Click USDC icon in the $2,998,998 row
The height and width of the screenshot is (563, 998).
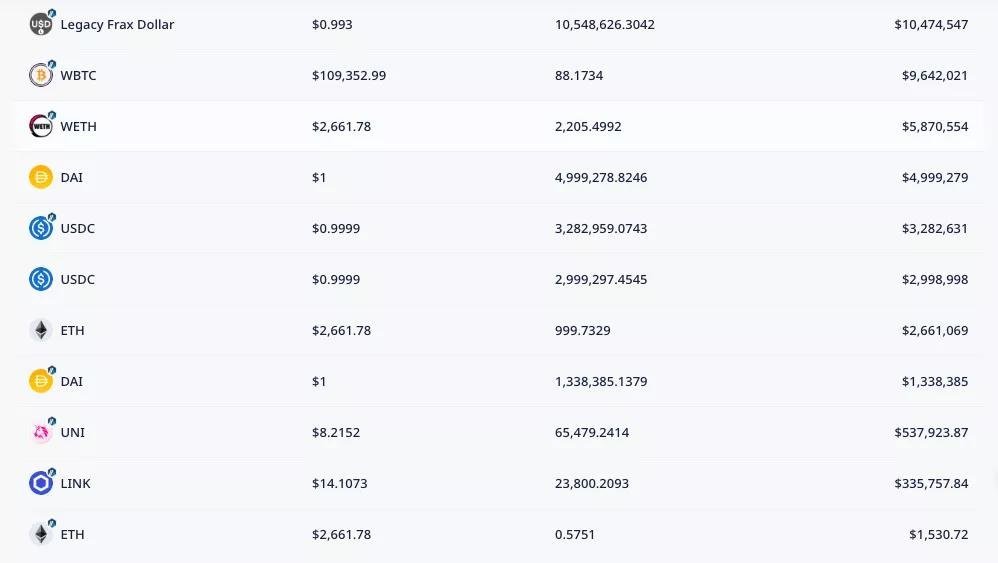coord(41,279)
